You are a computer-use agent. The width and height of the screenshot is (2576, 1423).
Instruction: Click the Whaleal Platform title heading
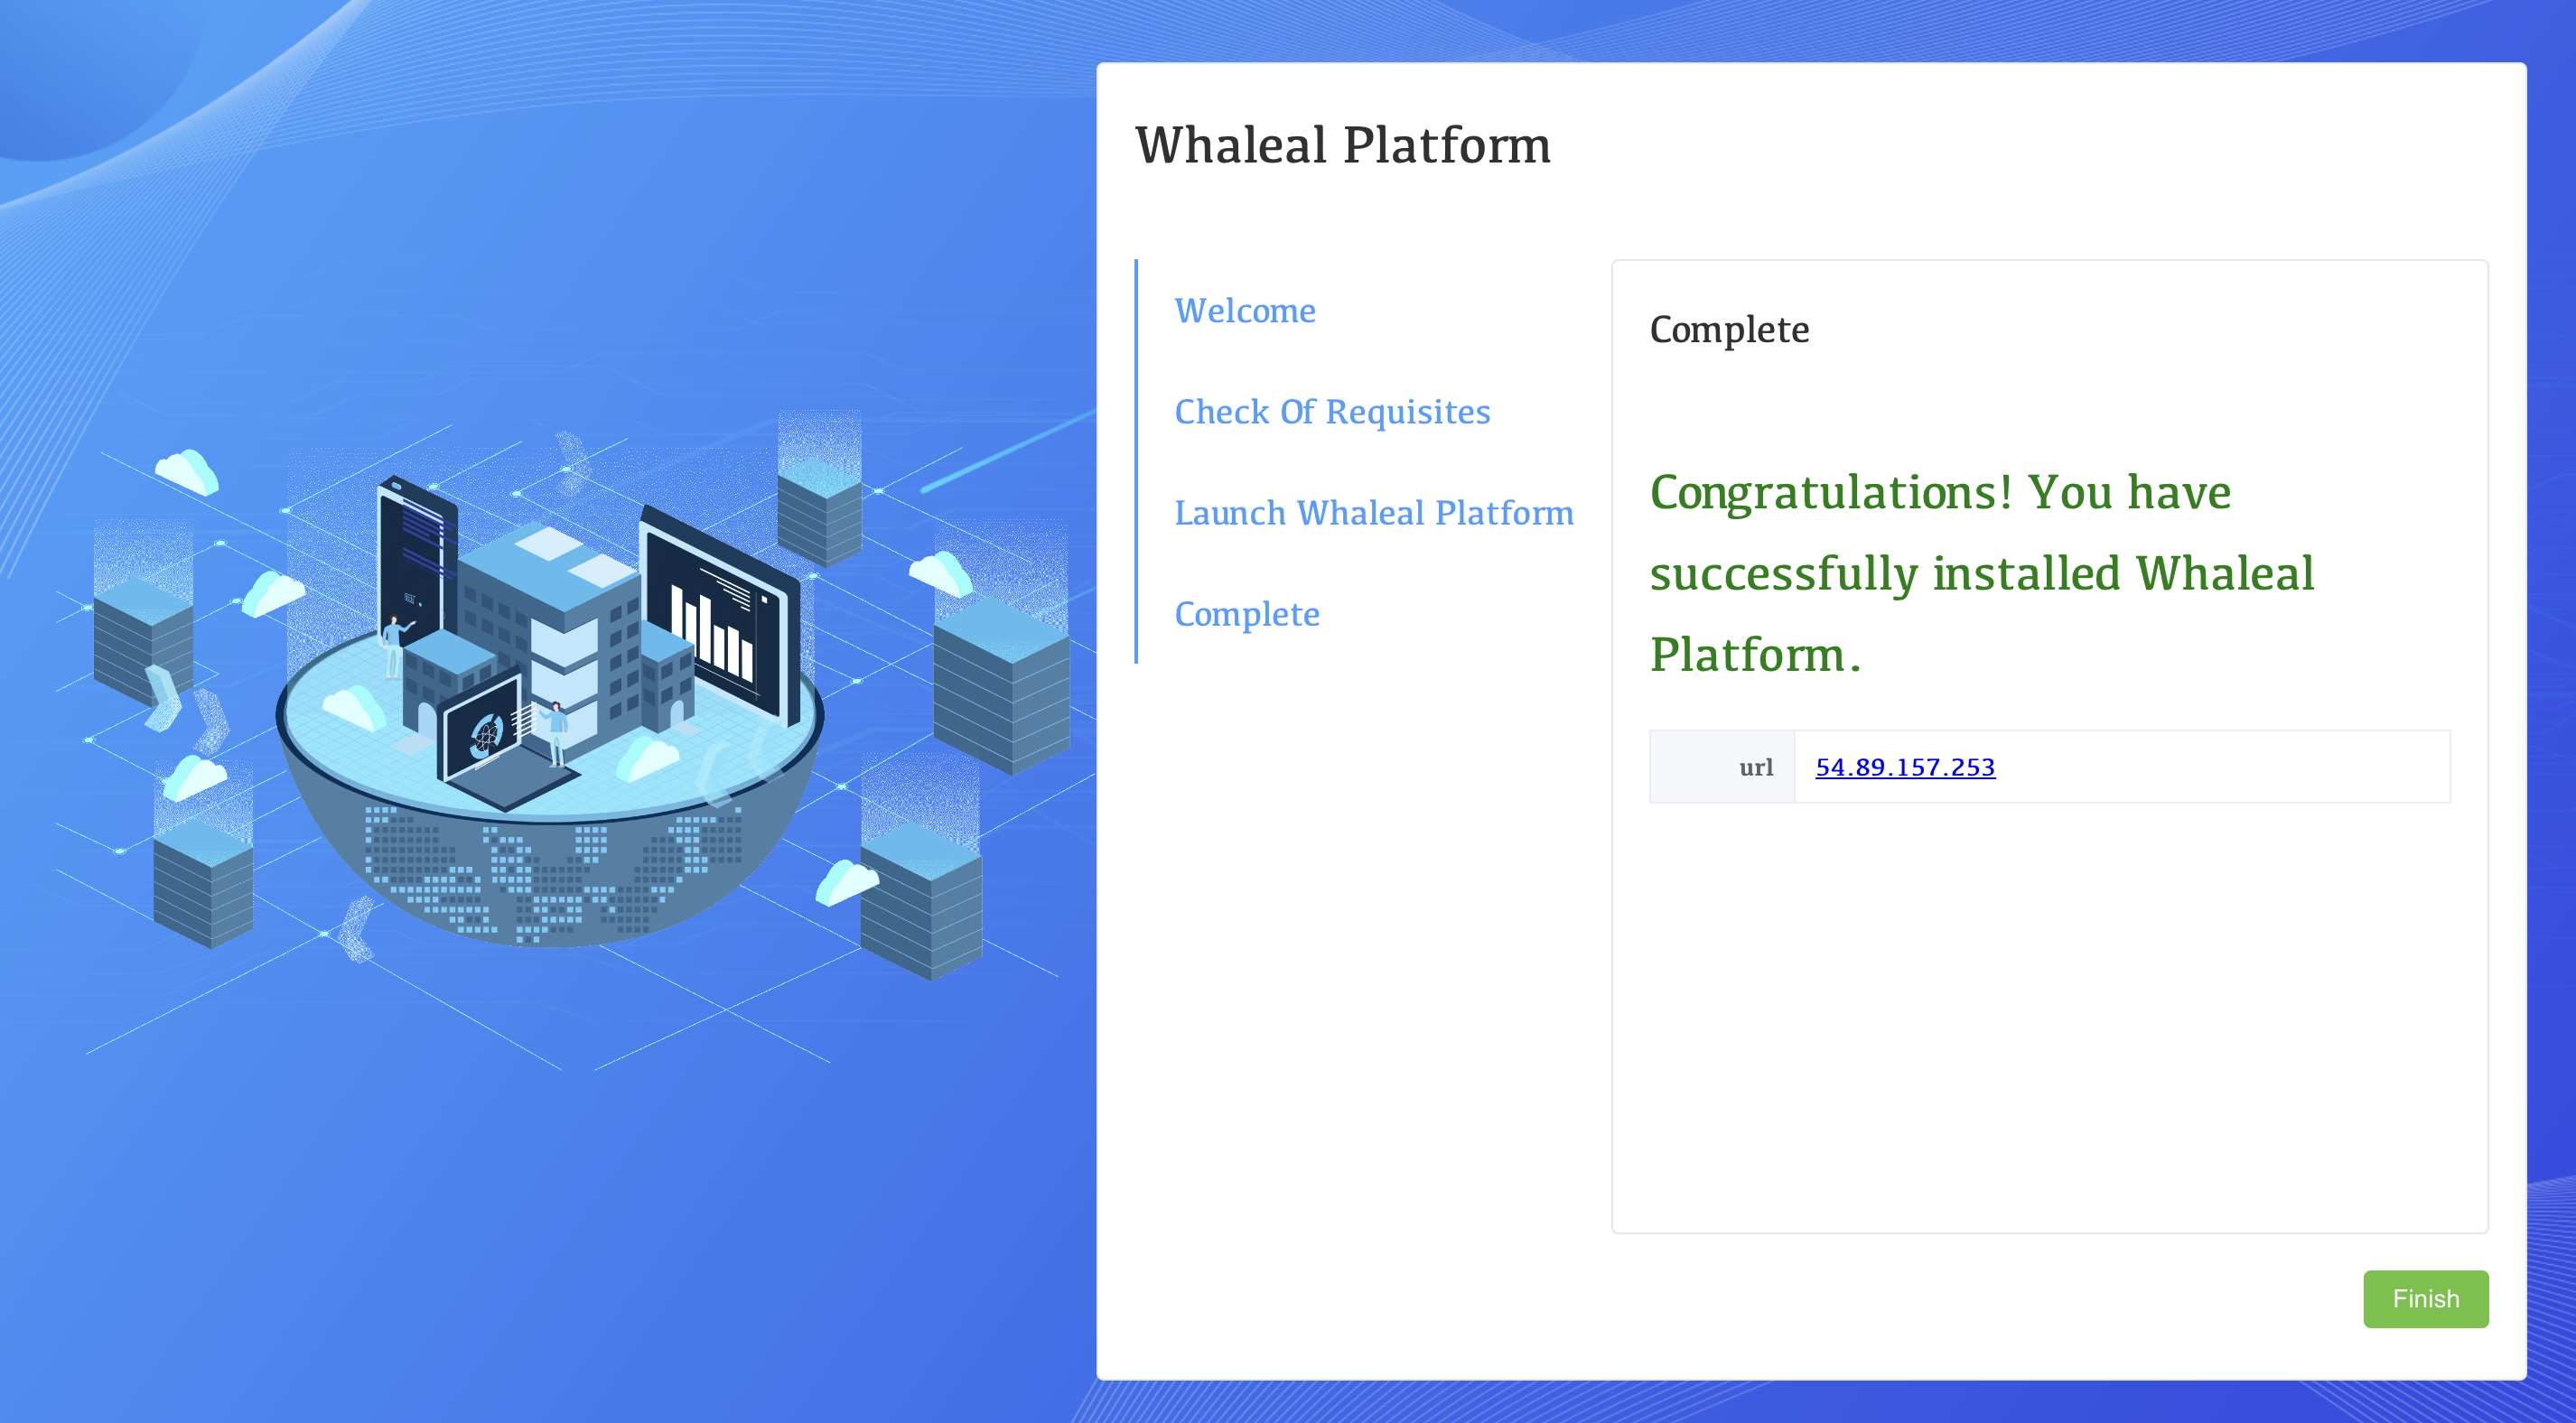1342,145
